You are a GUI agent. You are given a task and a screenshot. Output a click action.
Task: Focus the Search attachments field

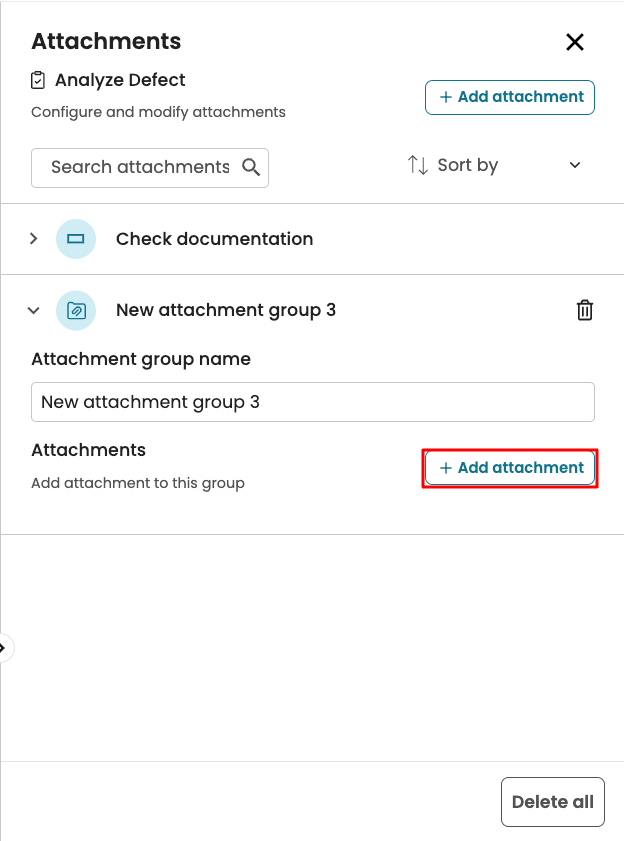(x=138, y=167)
